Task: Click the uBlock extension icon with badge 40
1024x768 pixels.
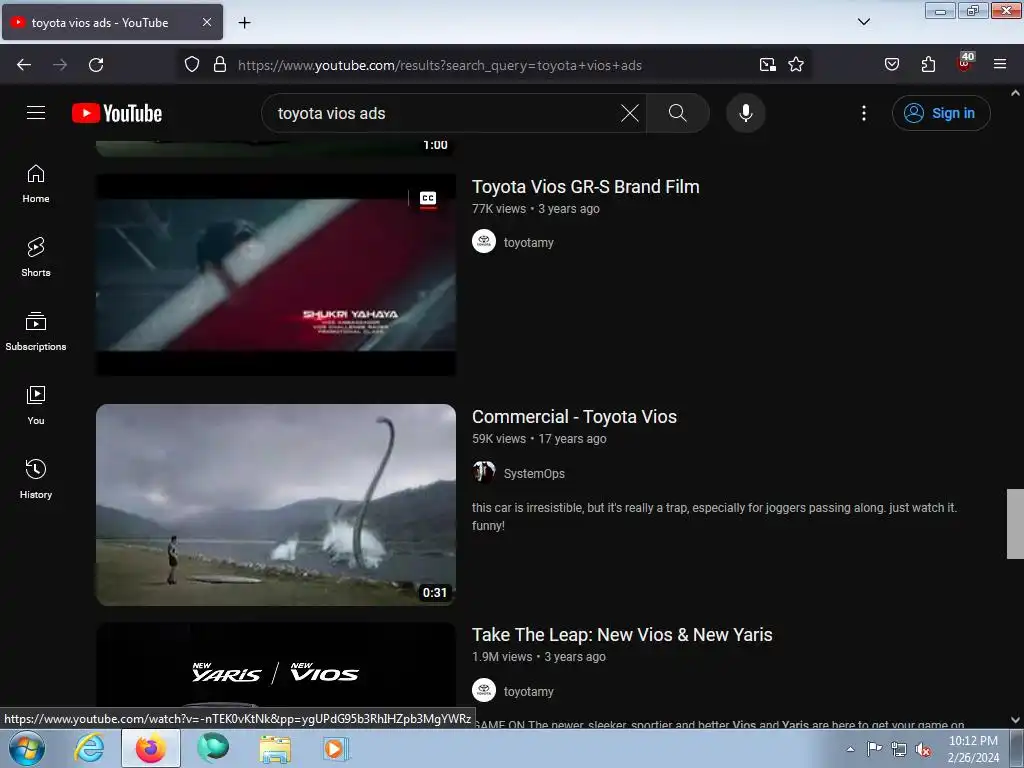Action: (x=965, y=63)
